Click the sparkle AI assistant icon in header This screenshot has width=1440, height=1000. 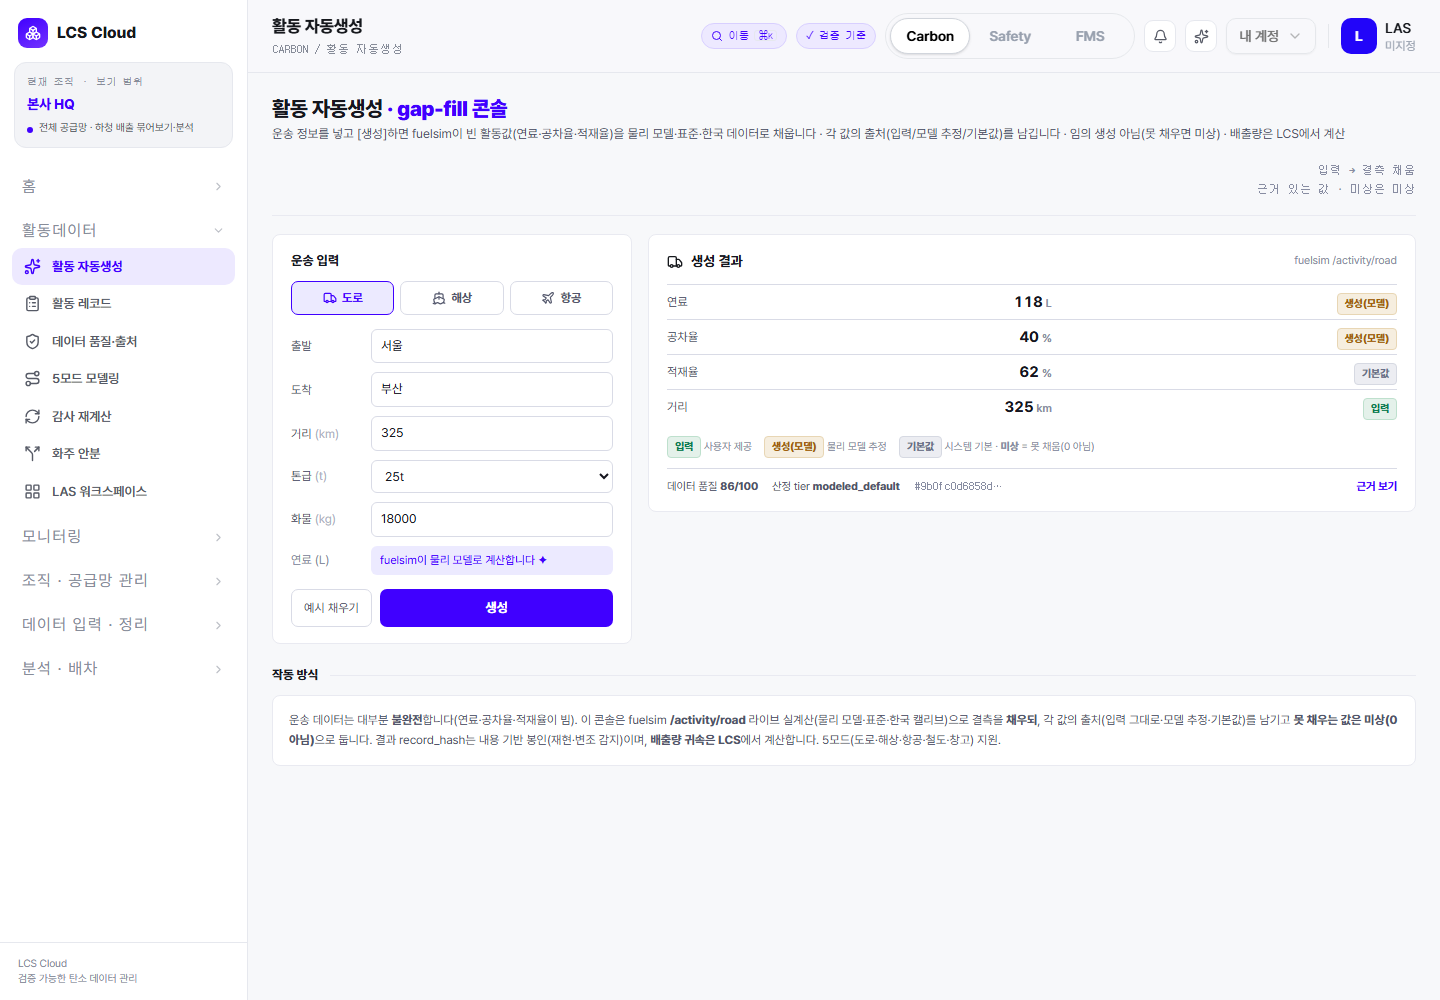[x=1201, y=36]
